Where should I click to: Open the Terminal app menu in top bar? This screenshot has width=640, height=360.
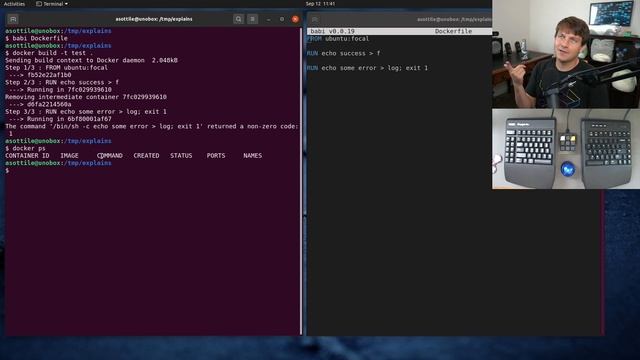pos(52,4)
